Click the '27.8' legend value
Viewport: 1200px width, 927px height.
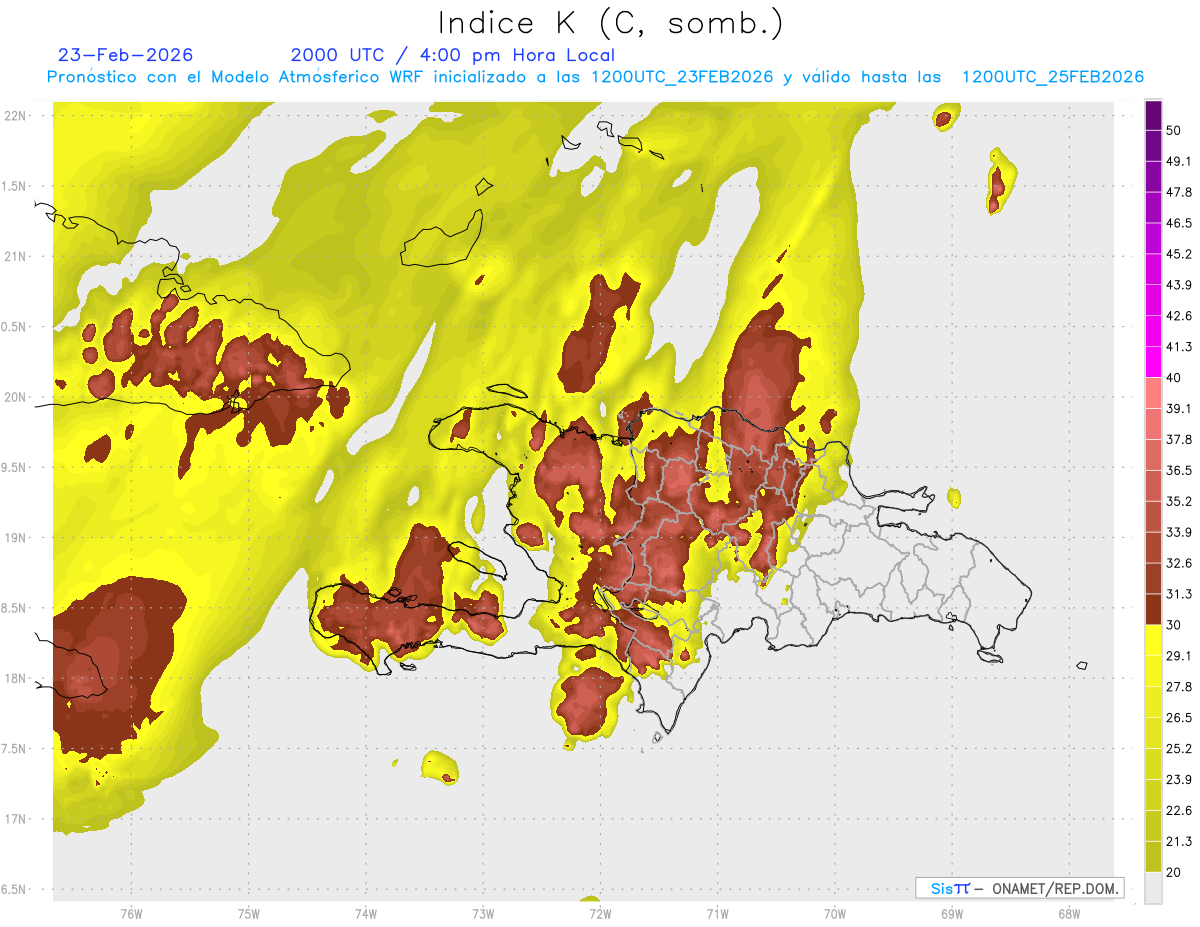click(1178, 687)
